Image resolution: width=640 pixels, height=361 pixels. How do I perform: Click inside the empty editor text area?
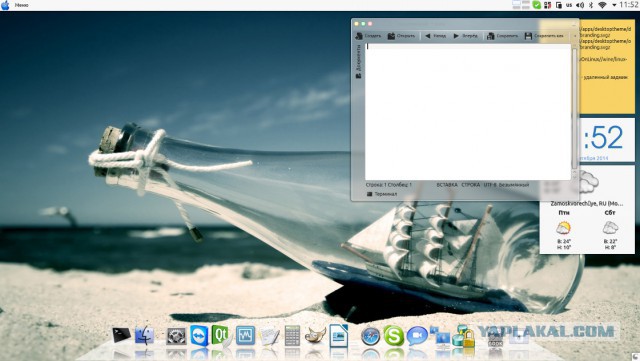(468, 111)
